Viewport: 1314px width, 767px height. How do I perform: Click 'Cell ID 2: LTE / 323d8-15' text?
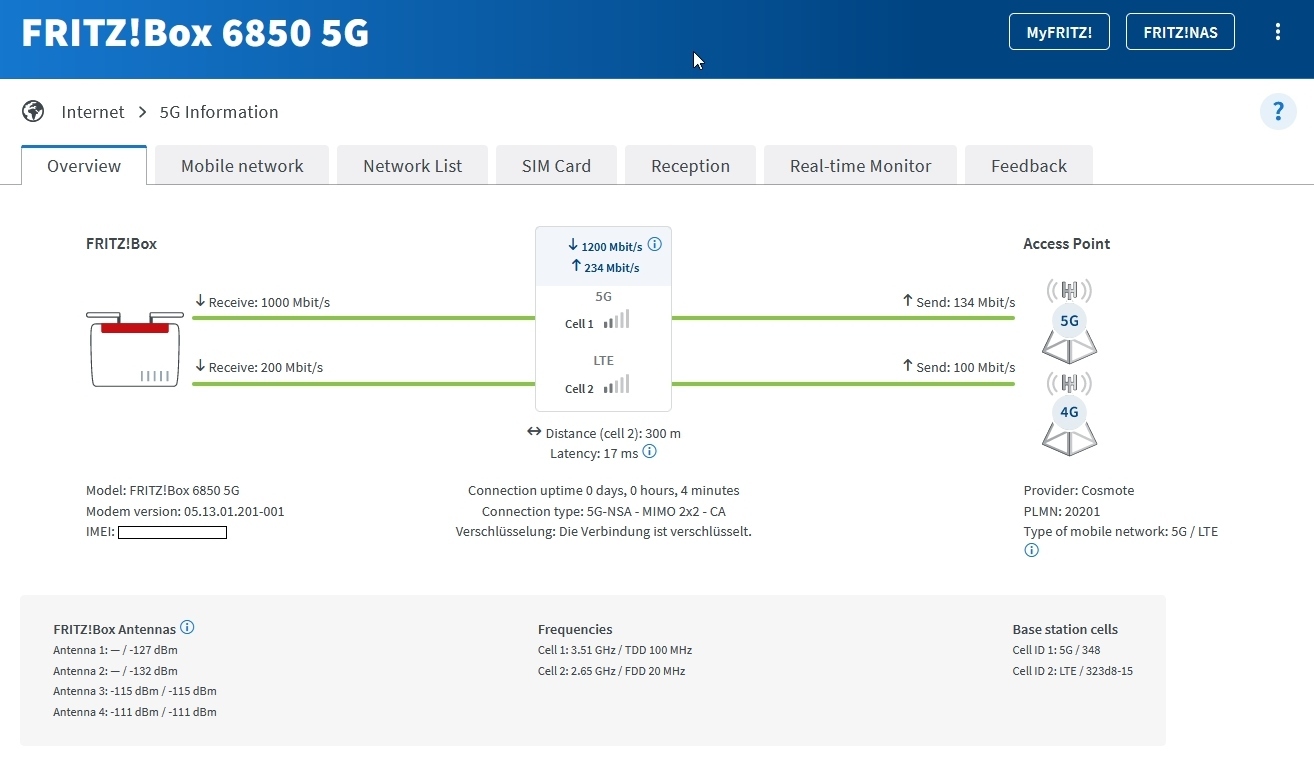pos(1072,671)
